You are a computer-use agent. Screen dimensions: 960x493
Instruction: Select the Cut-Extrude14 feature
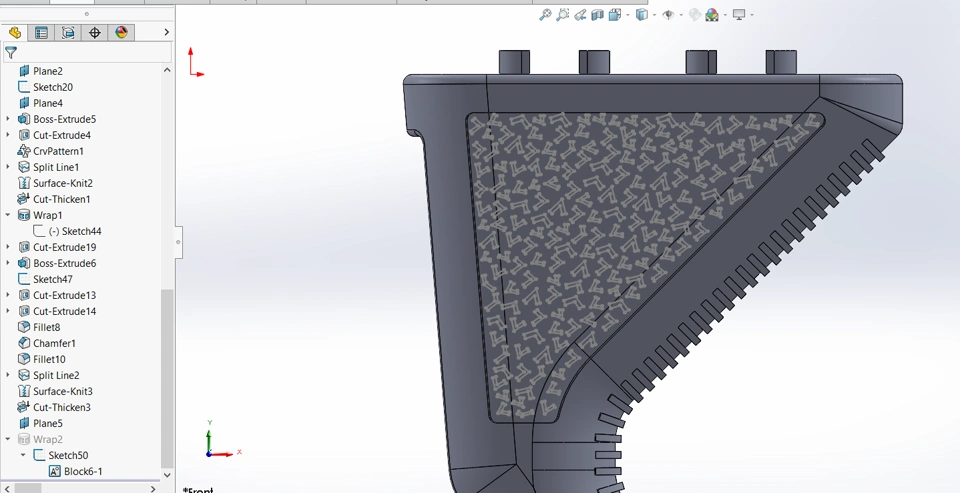[x=64, y=311]
